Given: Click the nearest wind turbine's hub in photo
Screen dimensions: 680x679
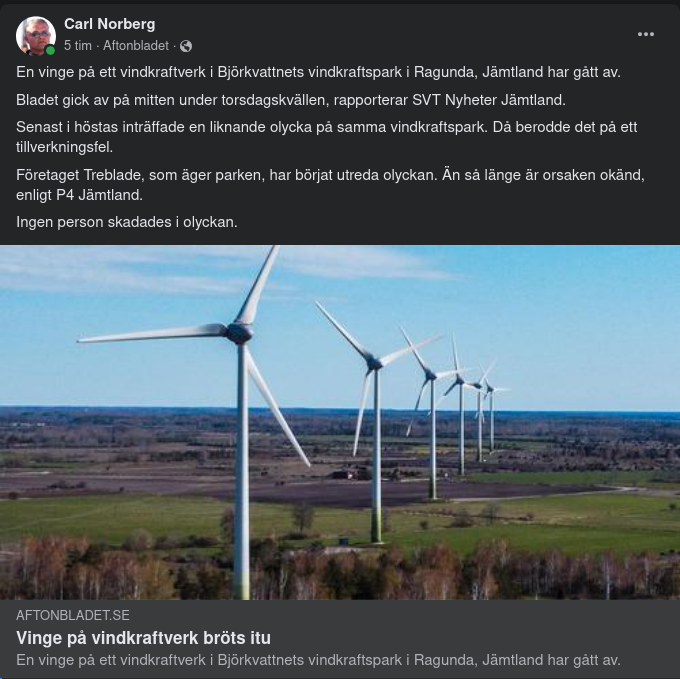Looking at the screenshot, I should point(239,331).
